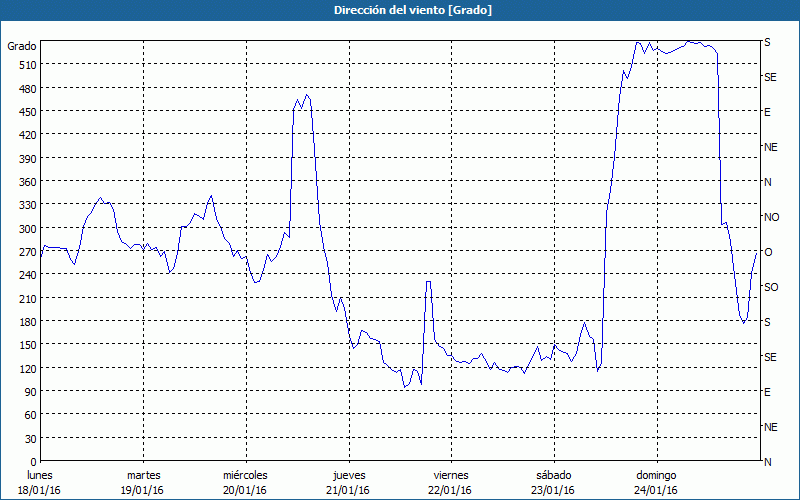Select the 'viernes 22/01/16' date label
Viewport: 800px width, 500px height.
click(450, 482)
